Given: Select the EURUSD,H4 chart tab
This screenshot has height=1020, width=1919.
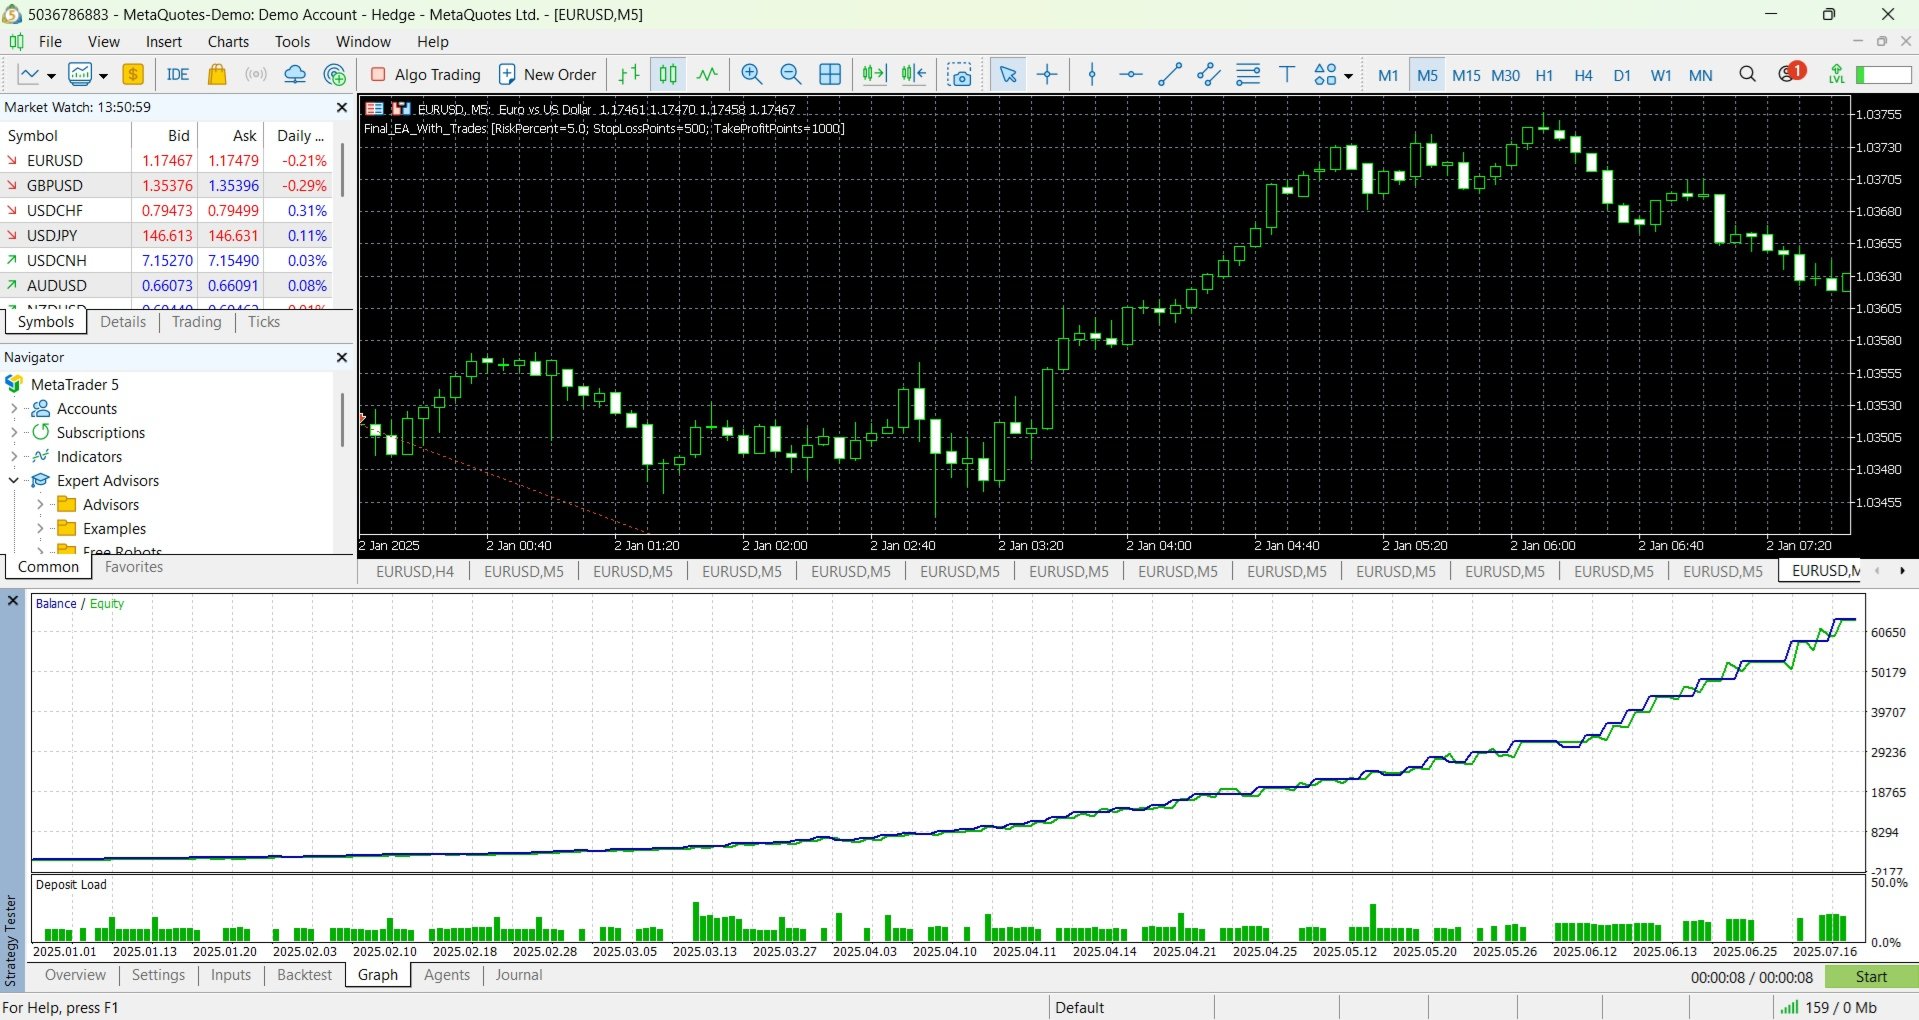Looking at the screenshot, I should point(415,571).
